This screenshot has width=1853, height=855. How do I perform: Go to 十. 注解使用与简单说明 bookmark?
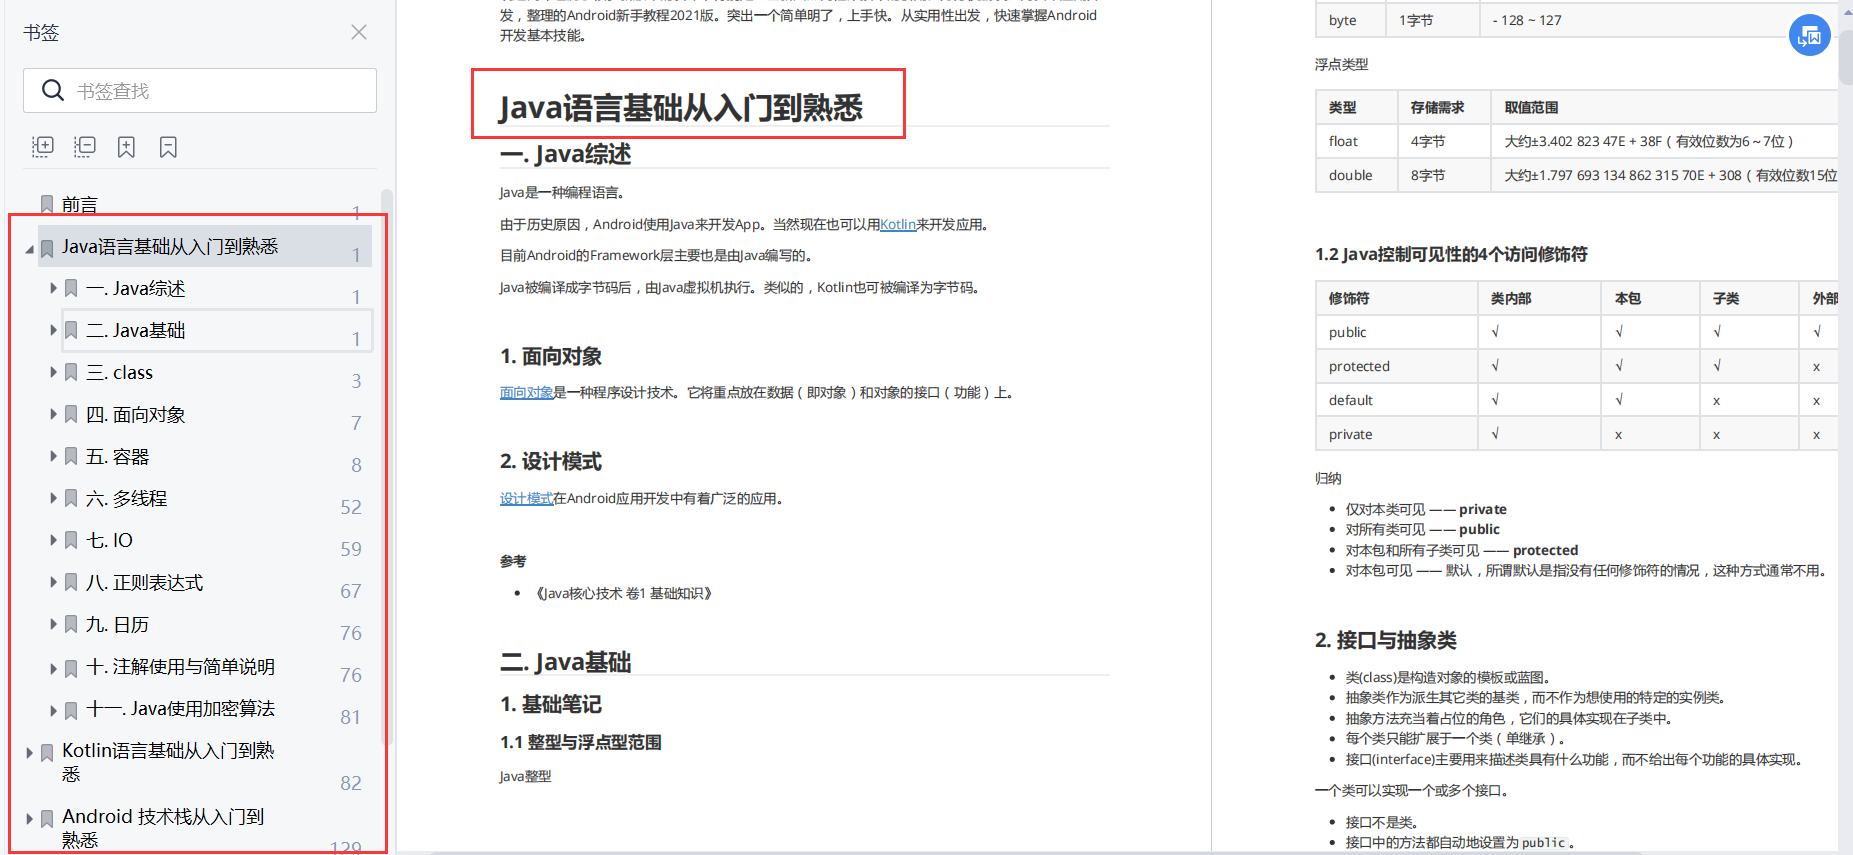click(x=181, y=667)
